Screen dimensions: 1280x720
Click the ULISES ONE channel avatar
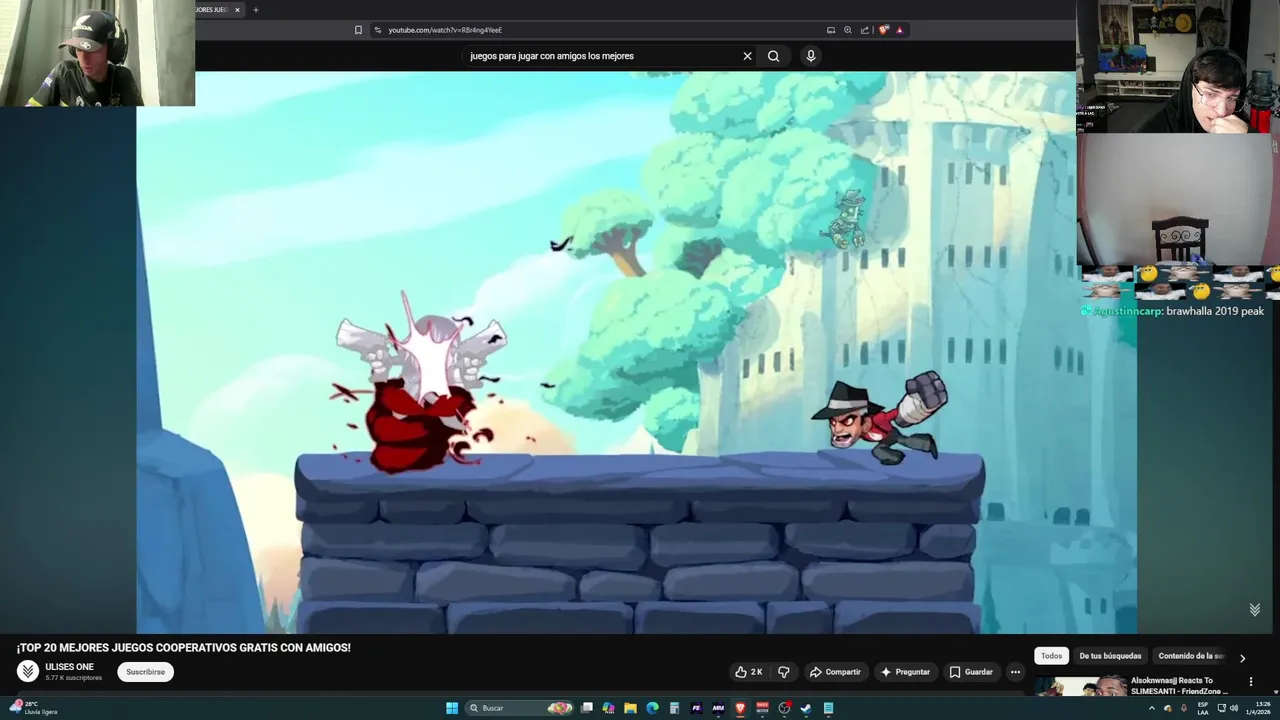(28, 671)
